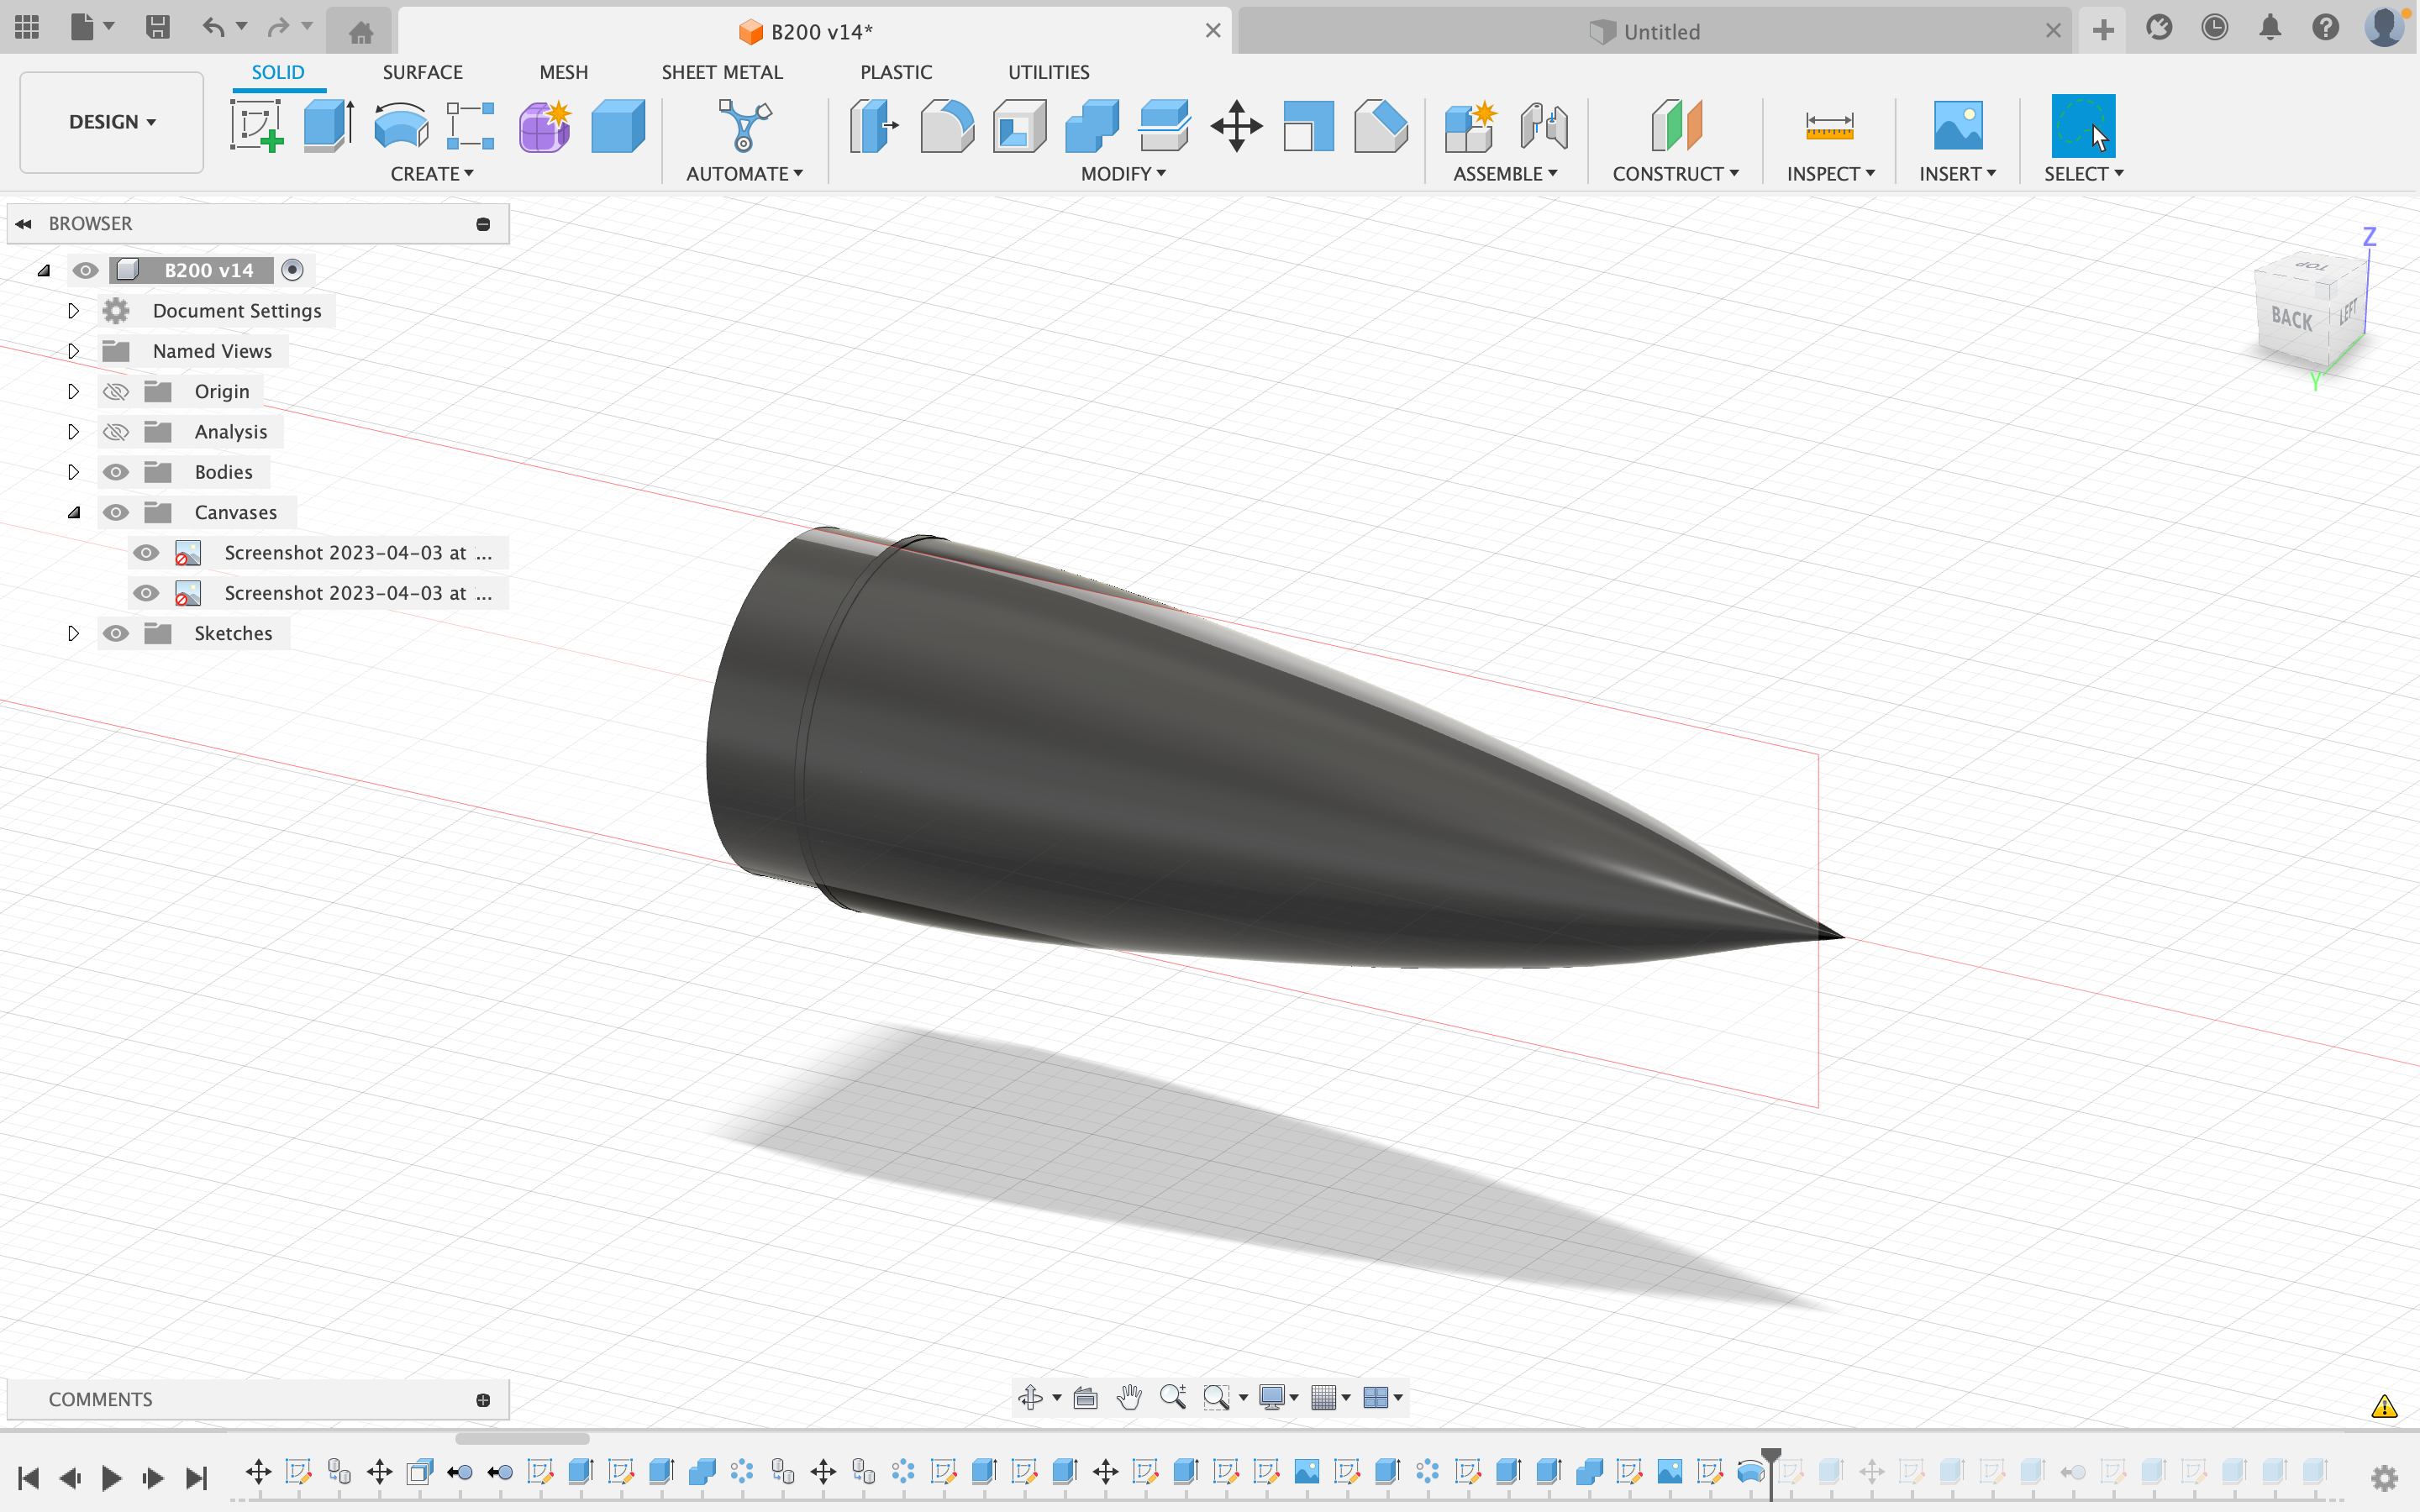Viewport: 2420px width, 1512px height.
Task: Toggle visibility of Bodies folder
Action: click(117, 470)
